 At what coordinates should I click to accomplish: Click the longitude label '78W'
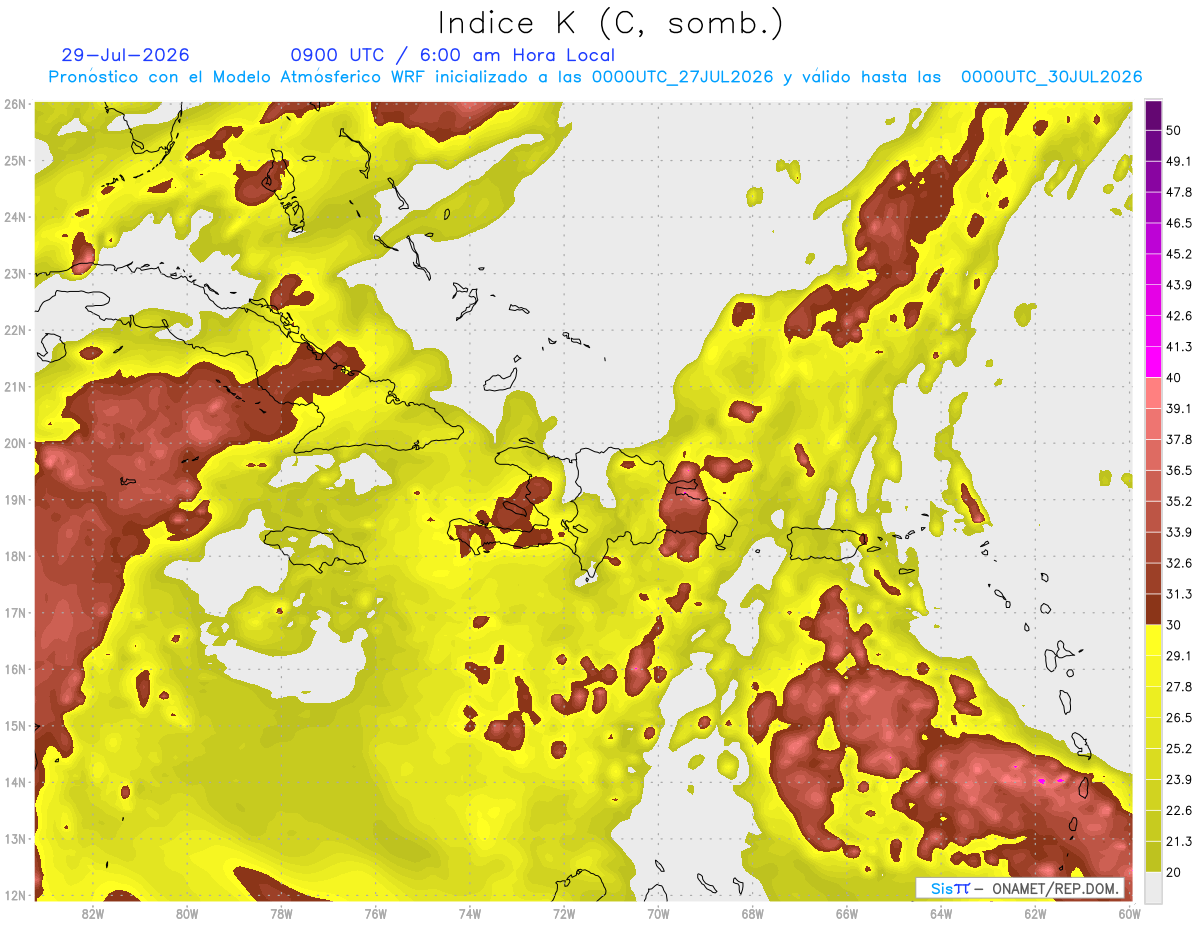pos(281,913)
